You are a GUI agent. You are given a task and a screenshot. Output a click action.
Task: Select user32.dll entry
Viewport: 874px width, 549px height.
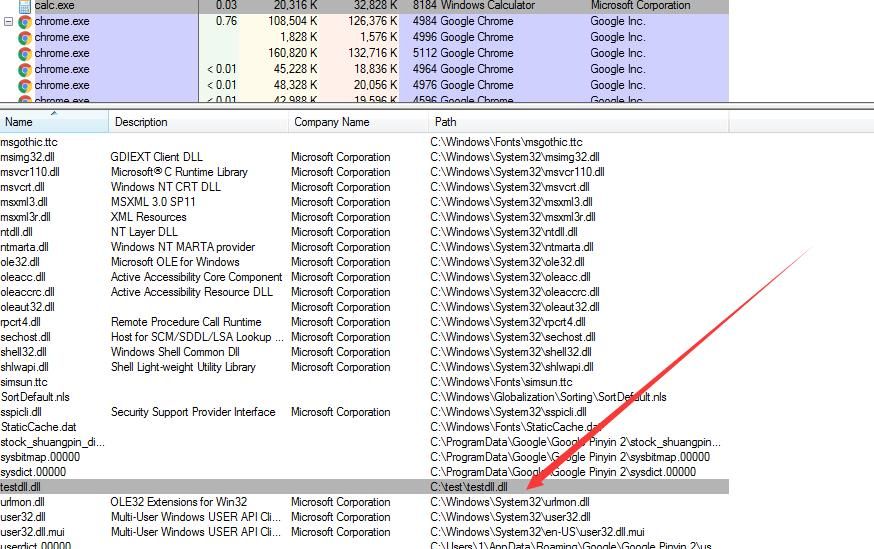coord(23,517)
